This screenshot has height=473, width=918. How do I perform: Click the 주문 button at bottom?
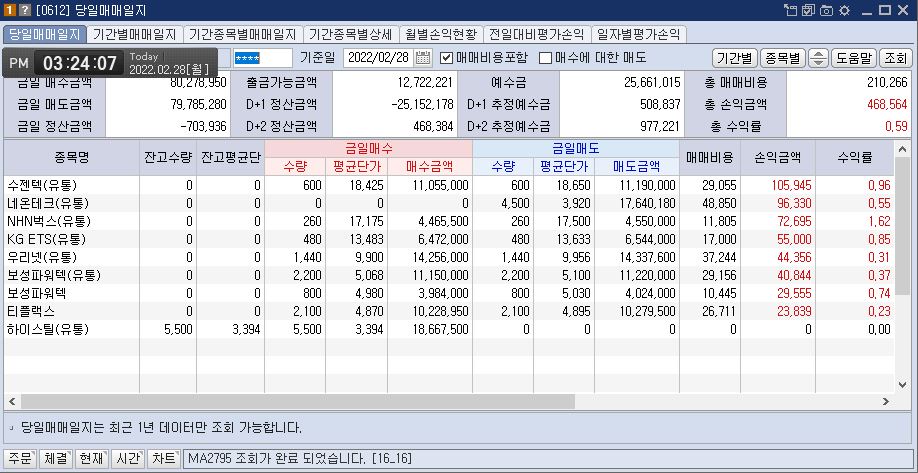tap(20, 458)
